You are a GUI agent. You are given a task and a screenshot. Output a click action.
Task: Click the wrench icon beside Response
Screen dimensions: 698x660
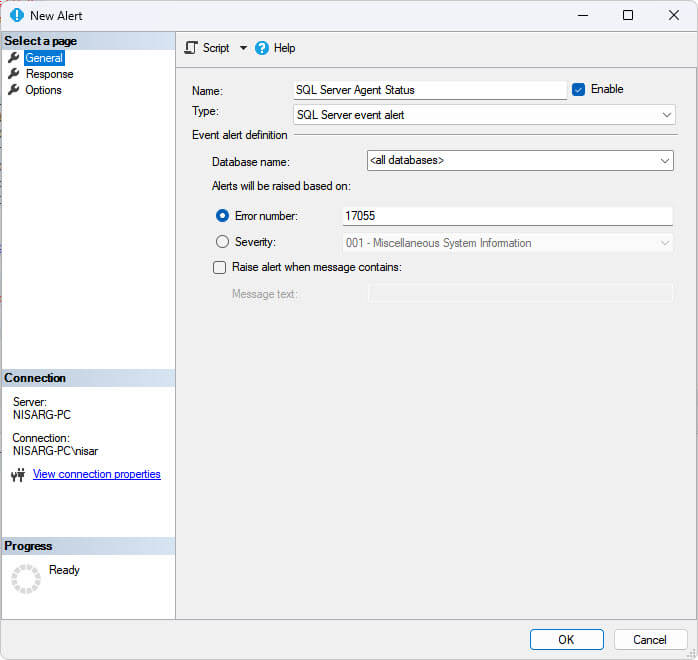click(x=14, y=73)
